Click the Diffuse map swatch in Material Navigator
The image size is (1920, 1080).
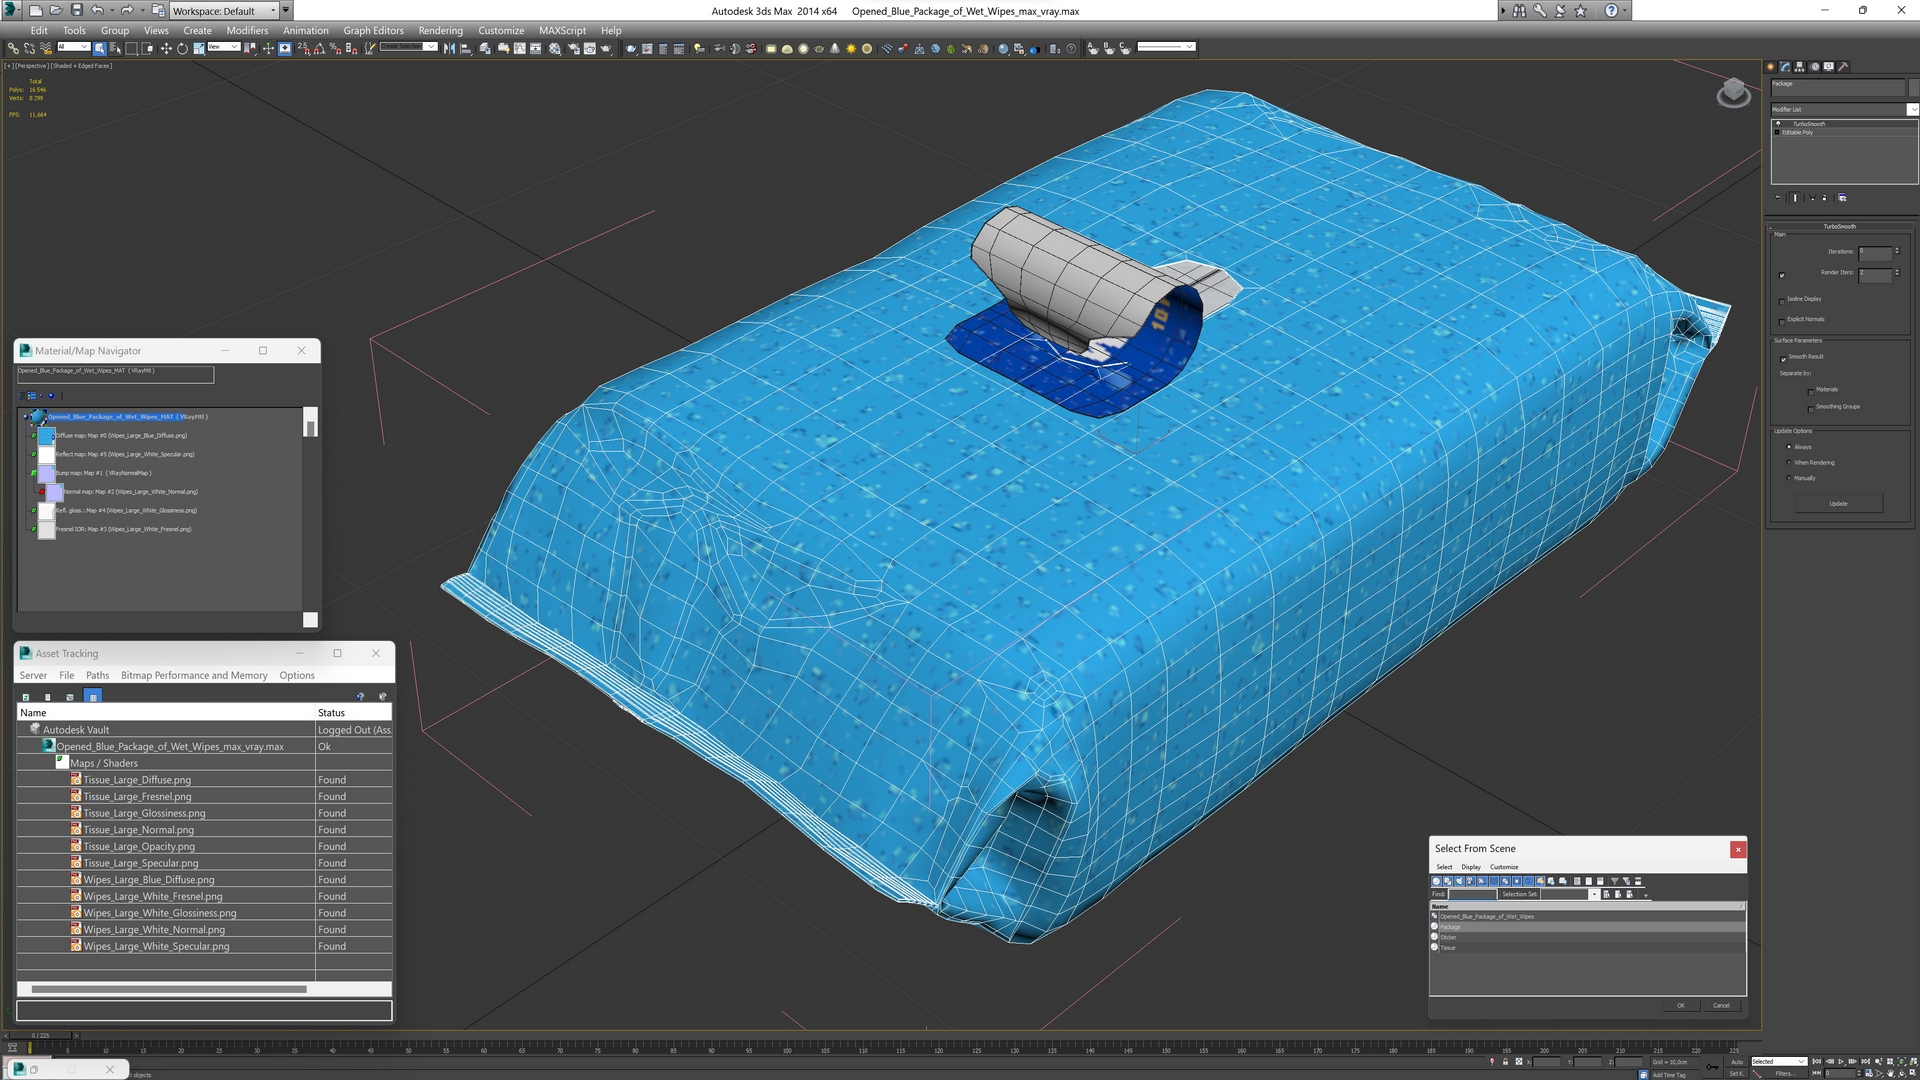pos(46,436)
